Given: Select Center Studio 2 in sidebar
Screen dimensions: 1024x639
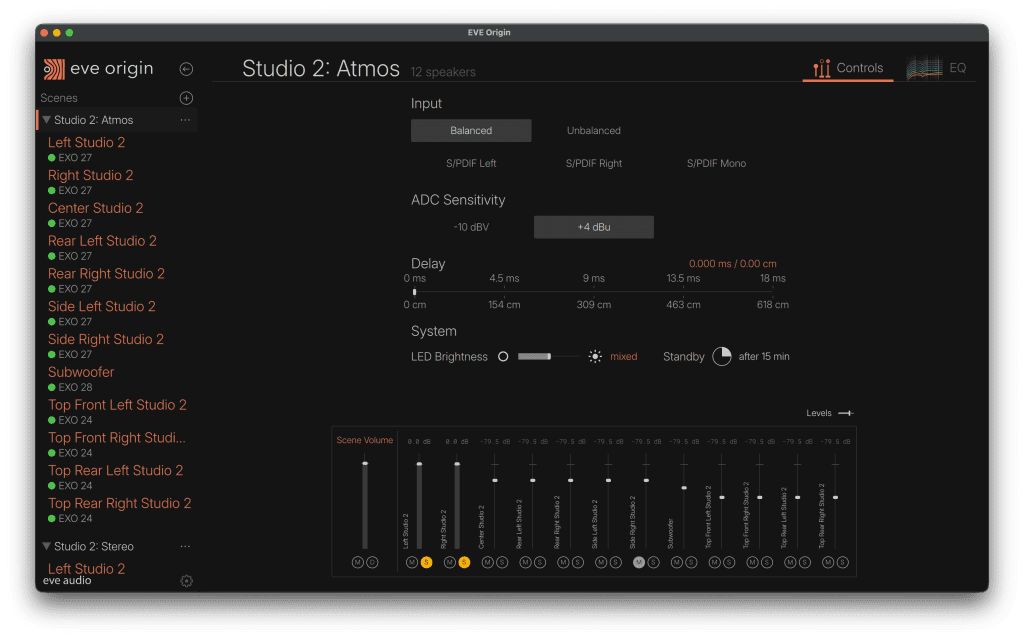Looking at the screenshot, I should 95,208.
